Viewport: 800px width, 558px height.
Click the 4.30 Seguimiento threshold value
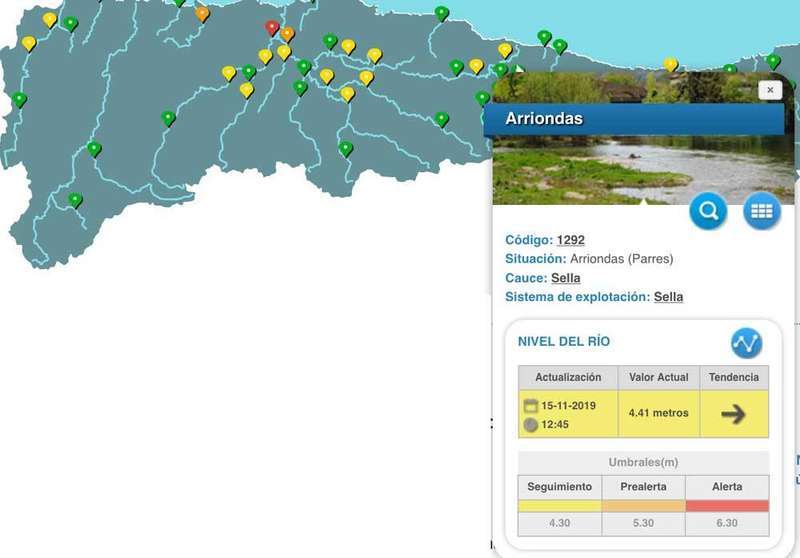[x=560, y=523]
